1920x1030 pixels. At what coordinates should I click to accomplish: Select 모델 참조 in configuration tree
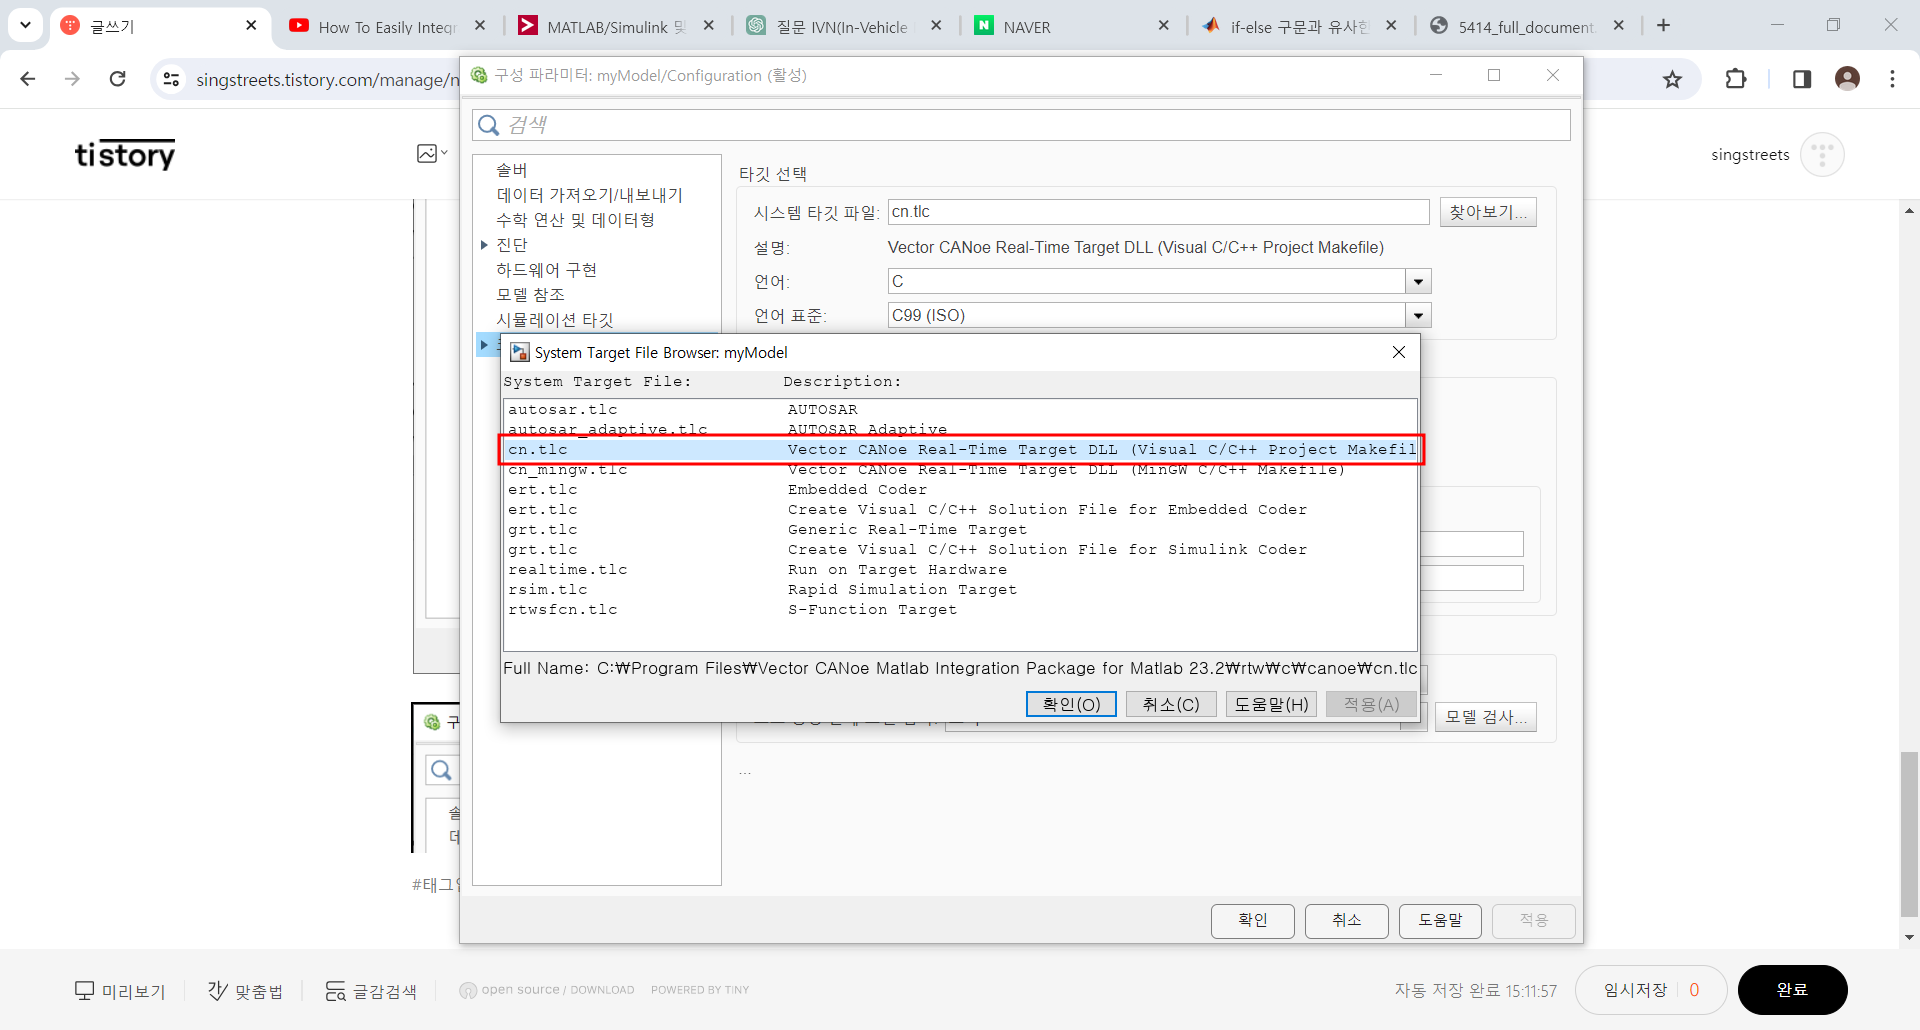[x=531, y=295]
